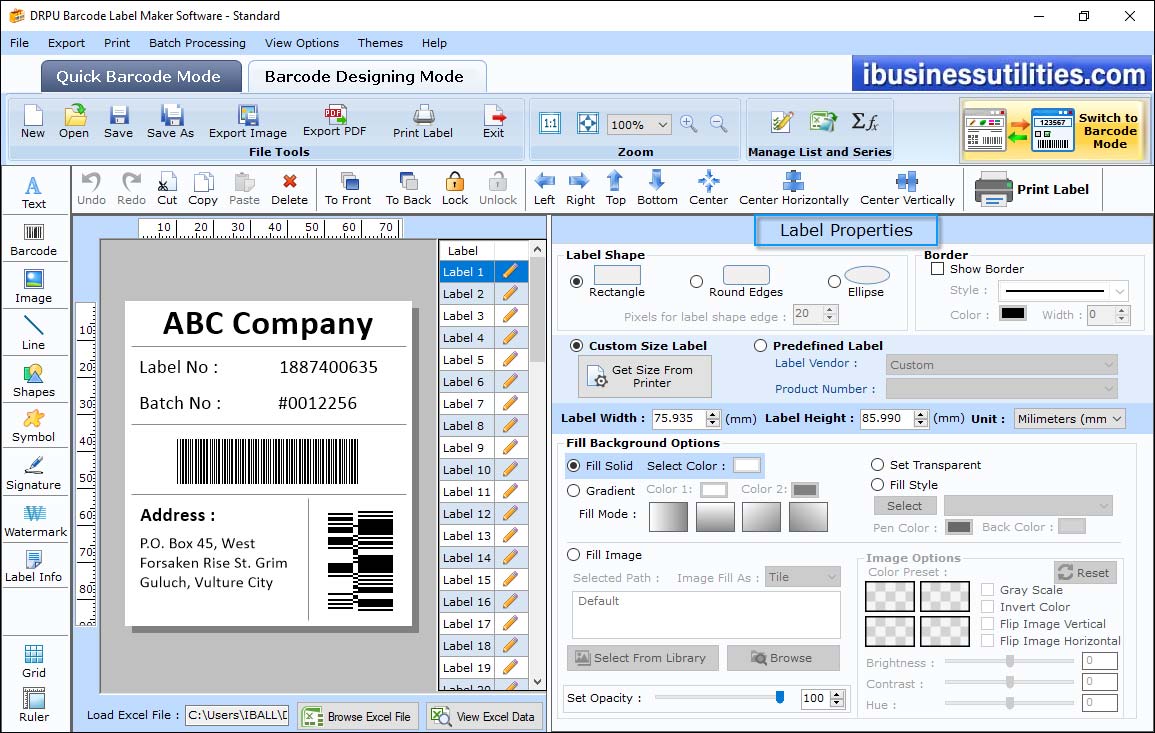Screen dimensions: 1155x733
Task: Click Switch to Barcode Mode button
Action: pyautogui.click(x=1055, y=130)
